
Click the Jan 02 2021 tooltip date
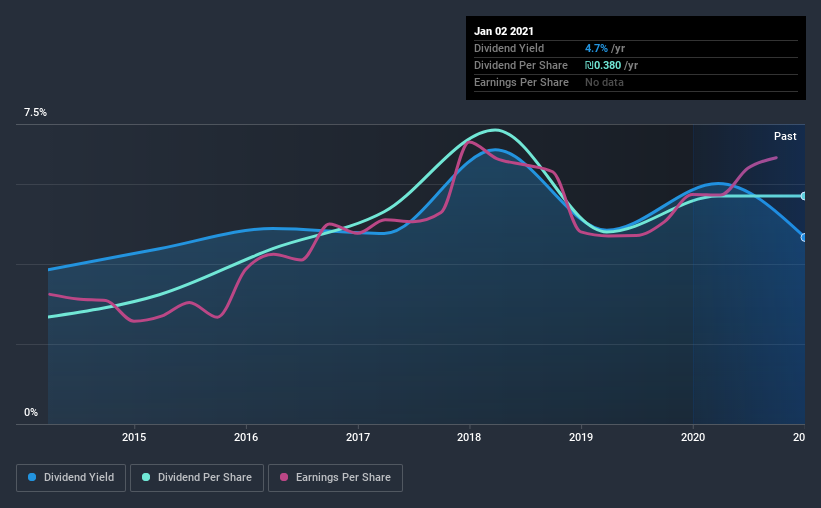(x=504, y=31)
